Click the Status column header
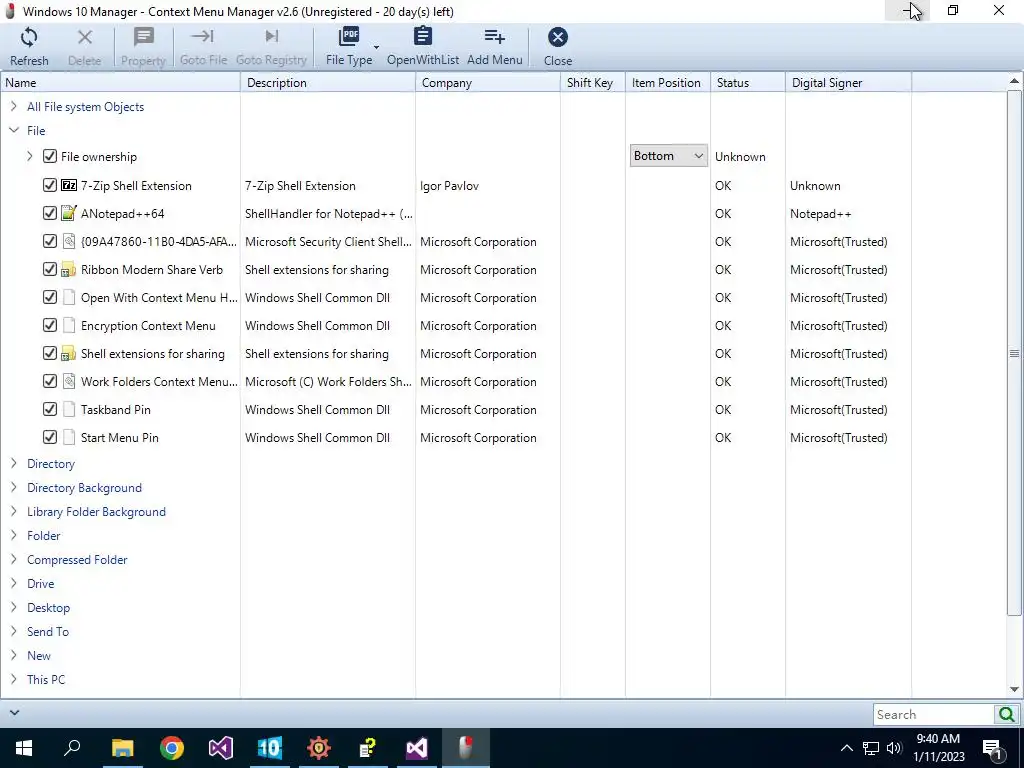The image size is (1024, 768). (748, 83)
